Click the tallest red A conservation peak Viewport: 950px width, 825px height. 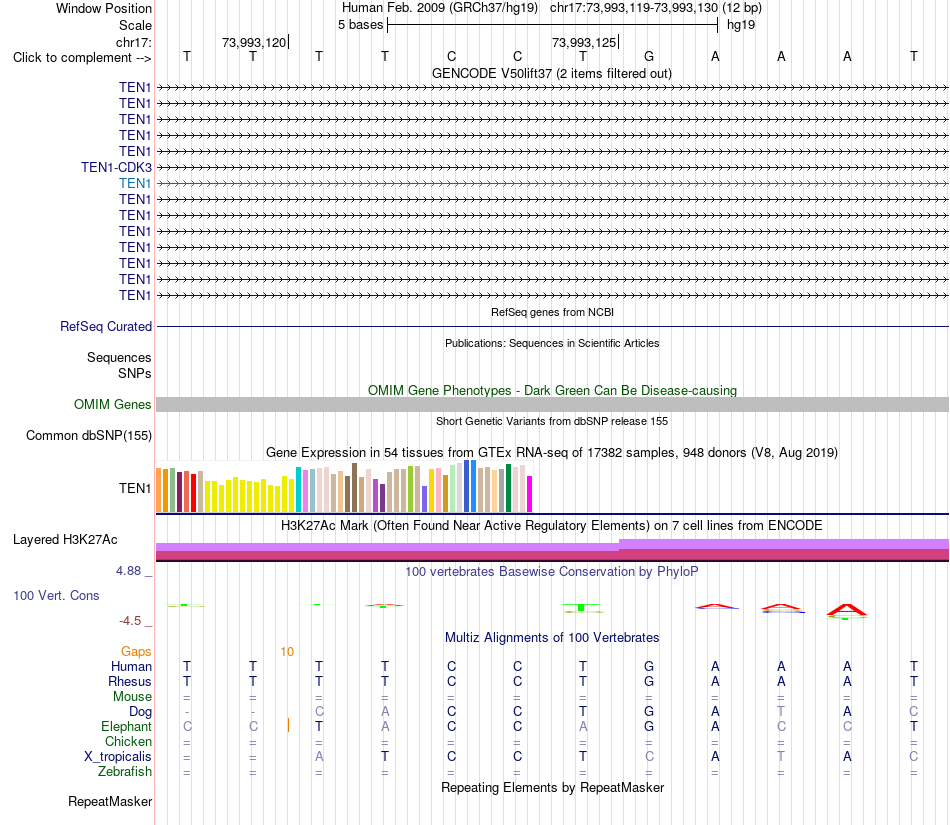click(847, 611)
